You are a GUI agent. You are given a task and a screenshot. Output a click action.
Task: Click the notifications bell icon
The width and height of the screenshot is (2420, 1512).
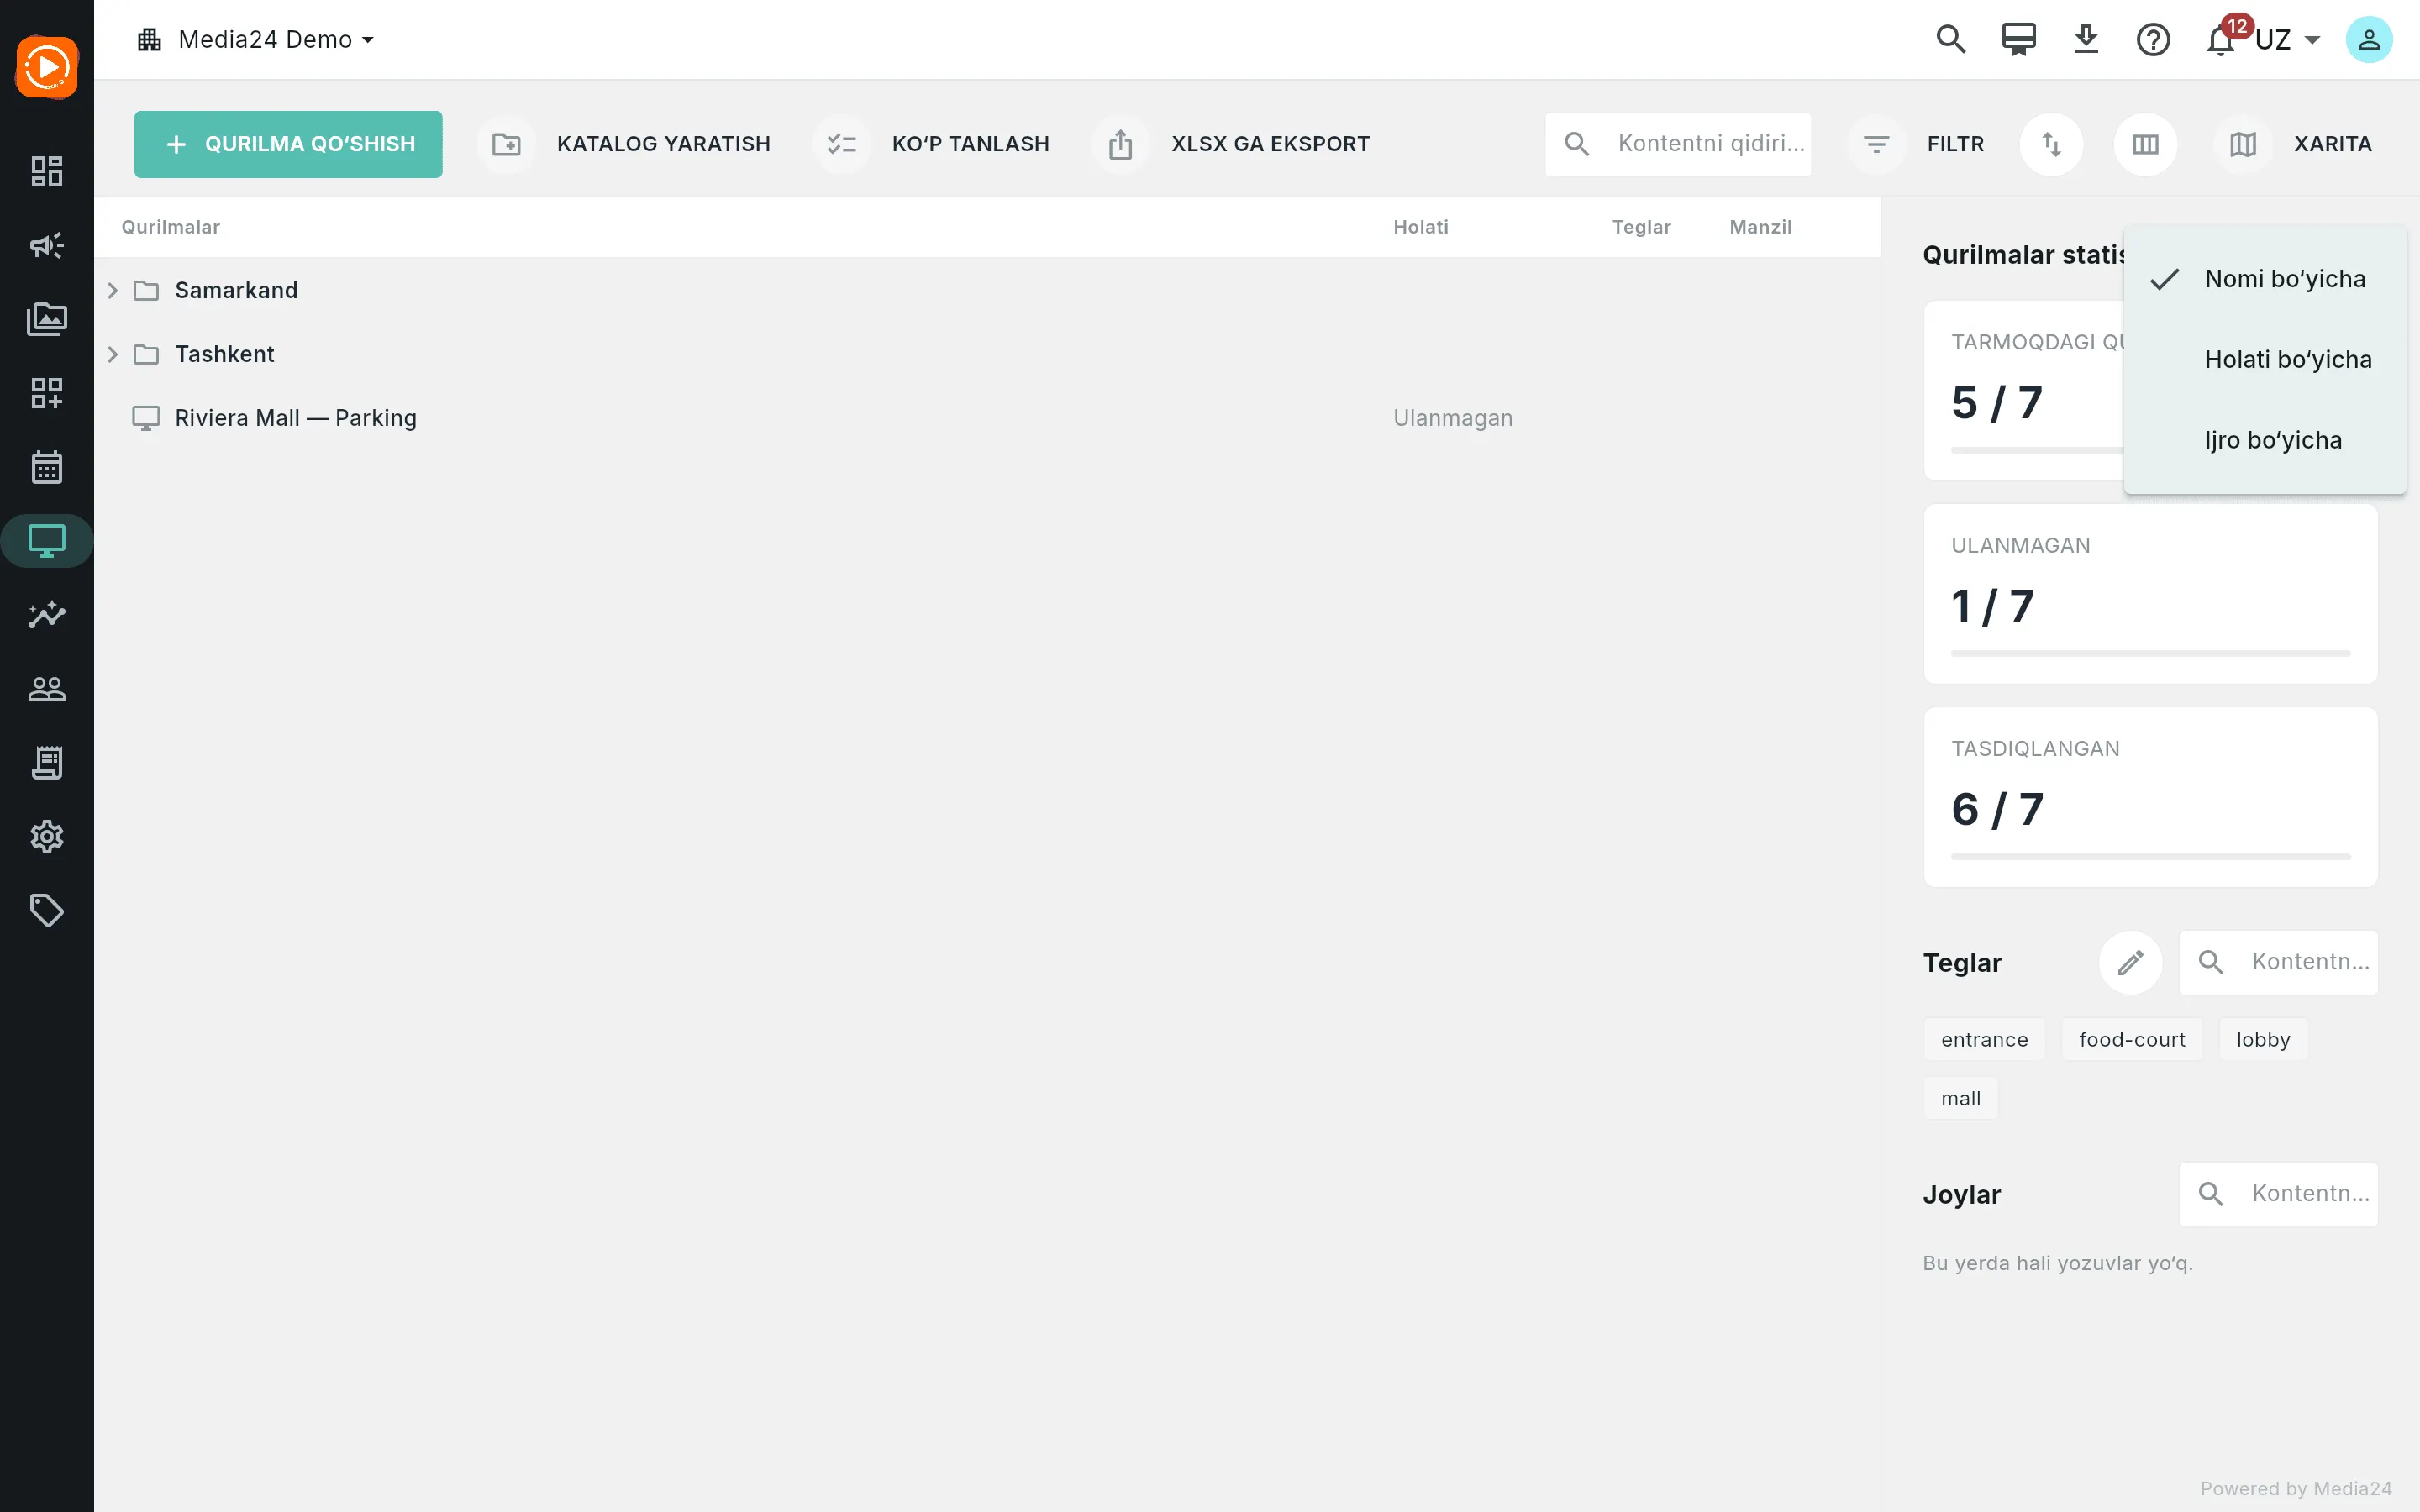point(2220,40)
